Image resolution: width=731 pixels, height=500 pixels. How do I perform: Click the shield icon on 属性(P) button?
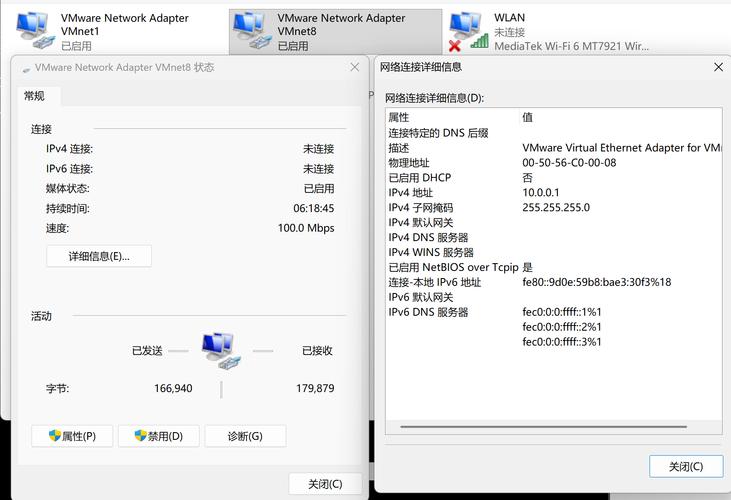coord(55,436)
